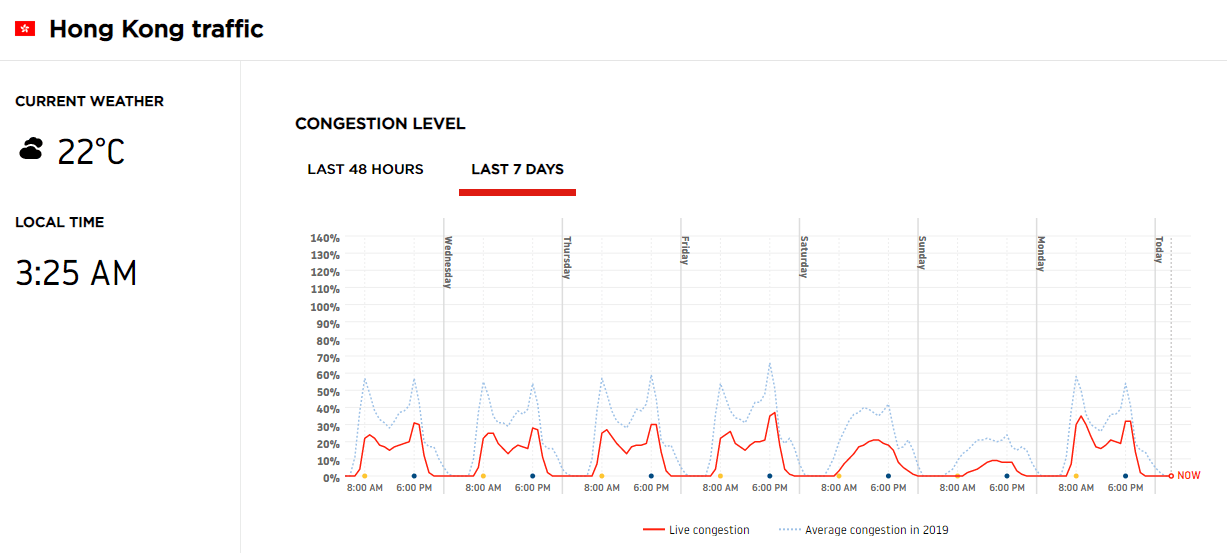Click the Hong Kong flag icon
The height and width of the screenshot is (553, 1227).
(25, 30)
